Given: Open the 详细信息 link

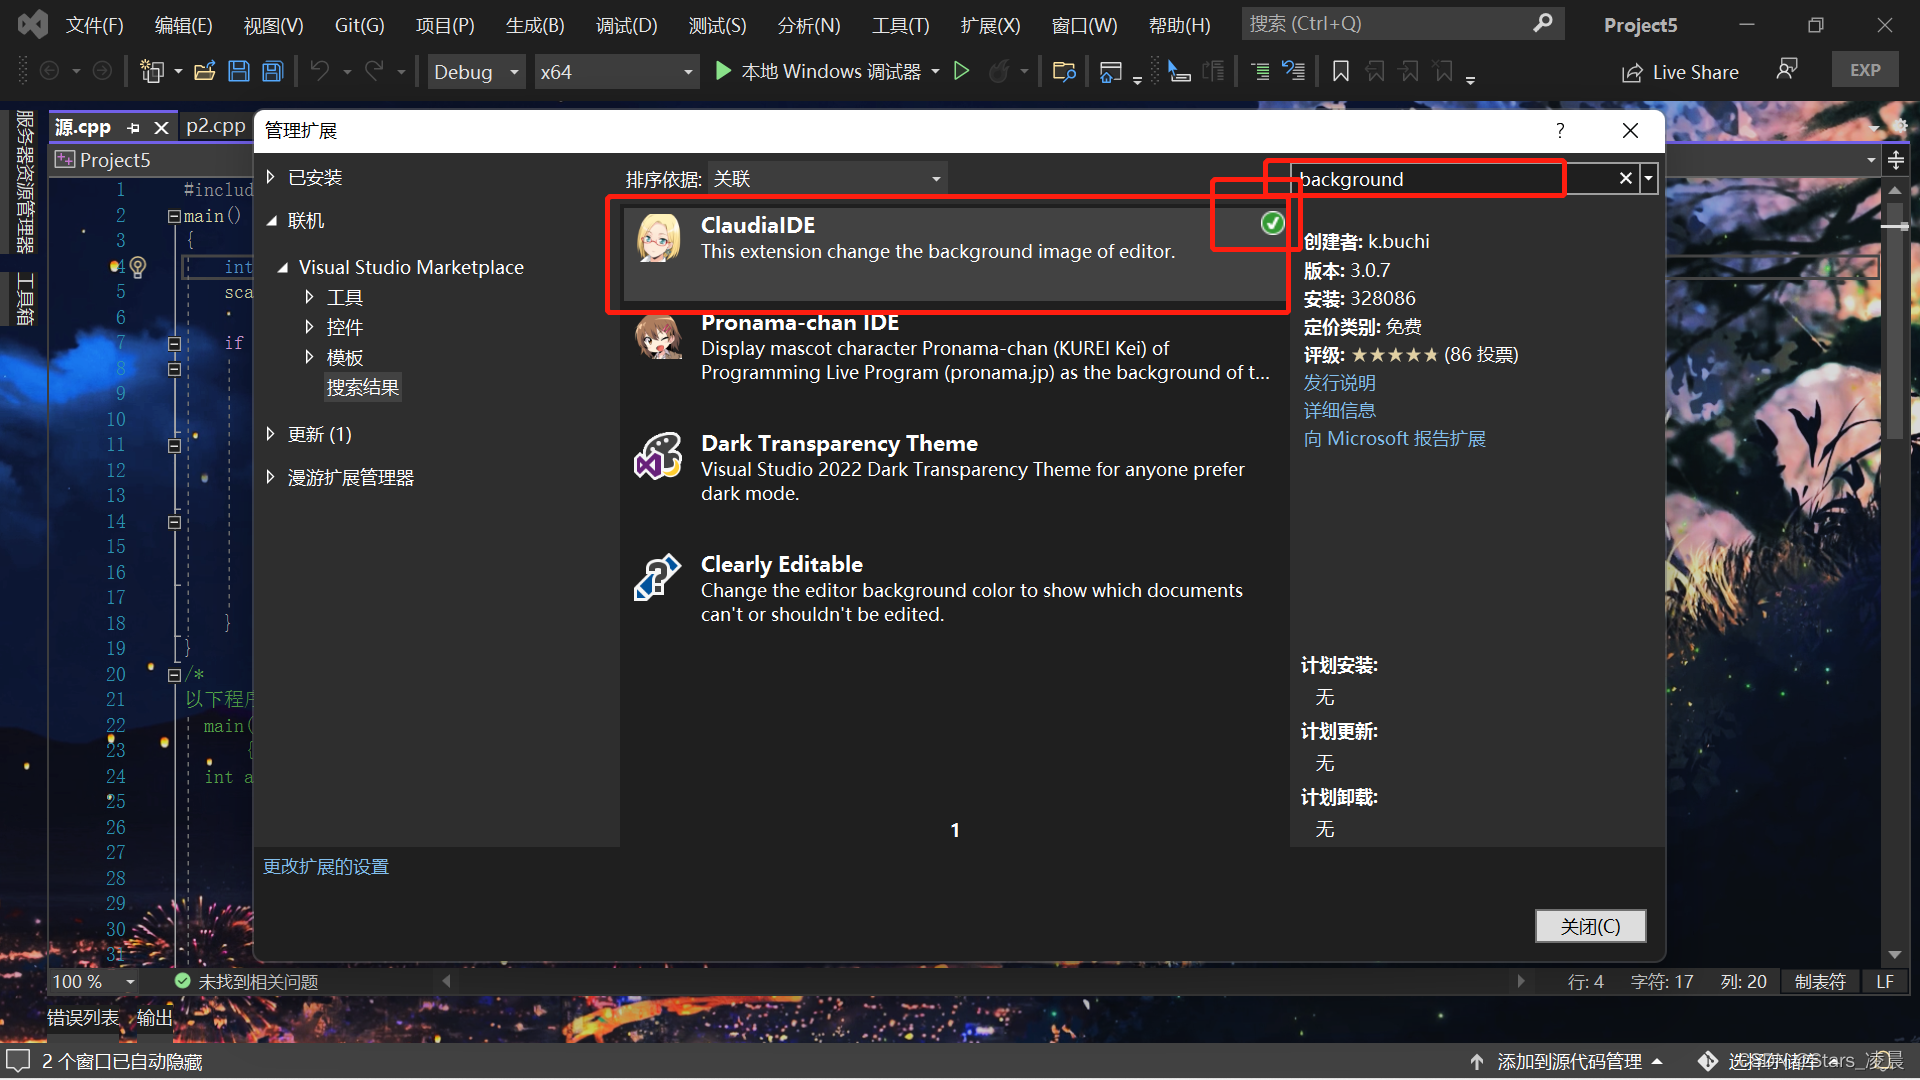Looking at the screenshot, I should click(1339, 411).
